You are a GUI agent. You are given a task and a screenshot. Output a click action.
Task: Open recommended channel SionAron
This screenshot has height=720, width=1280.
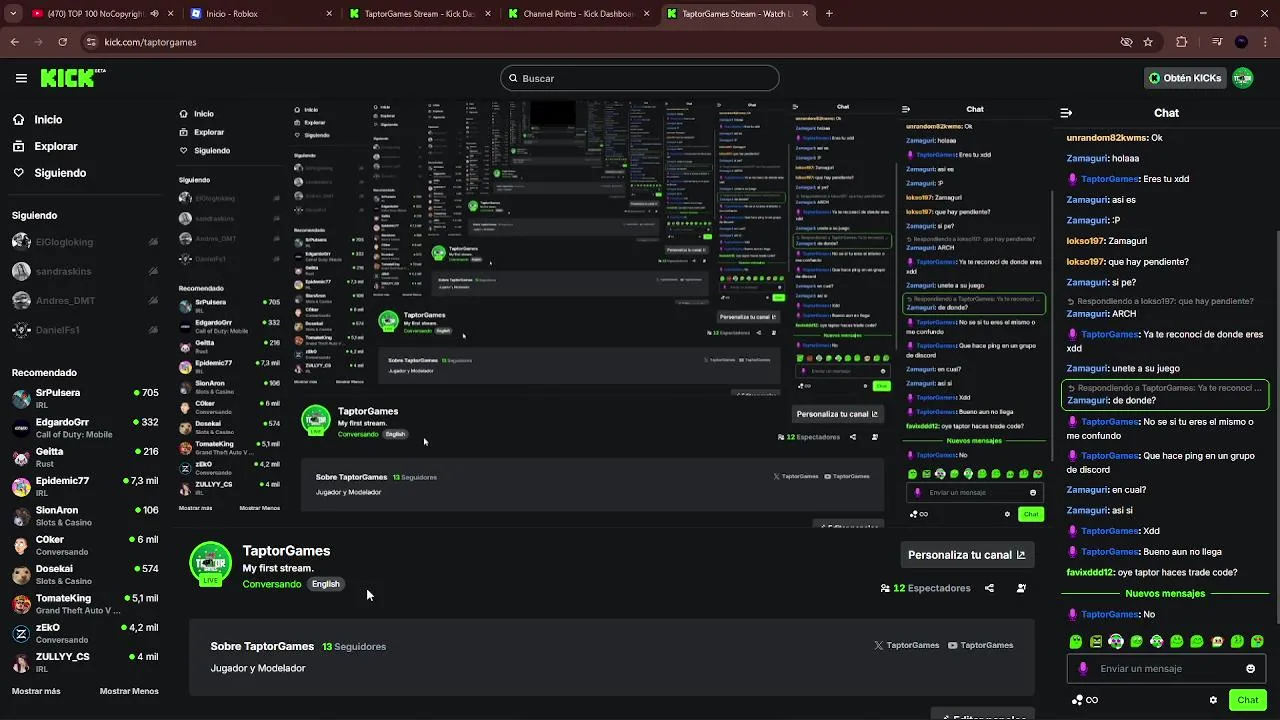(85, 516)
